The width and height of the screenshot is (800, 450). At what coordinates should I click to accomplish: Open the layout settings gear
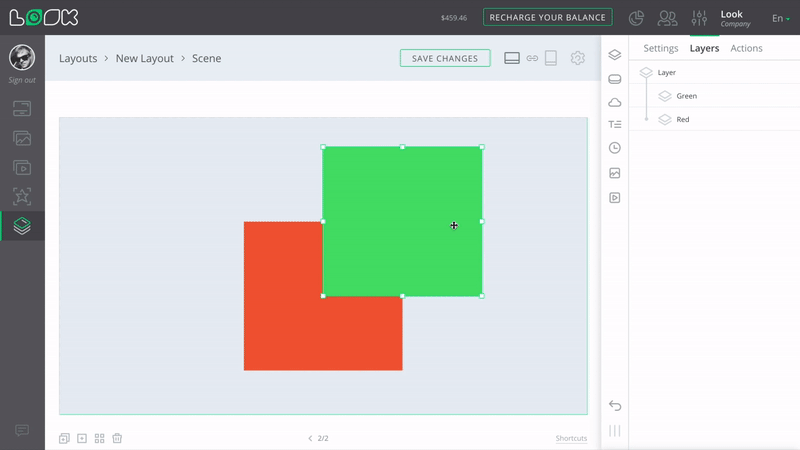click(577, 58)
